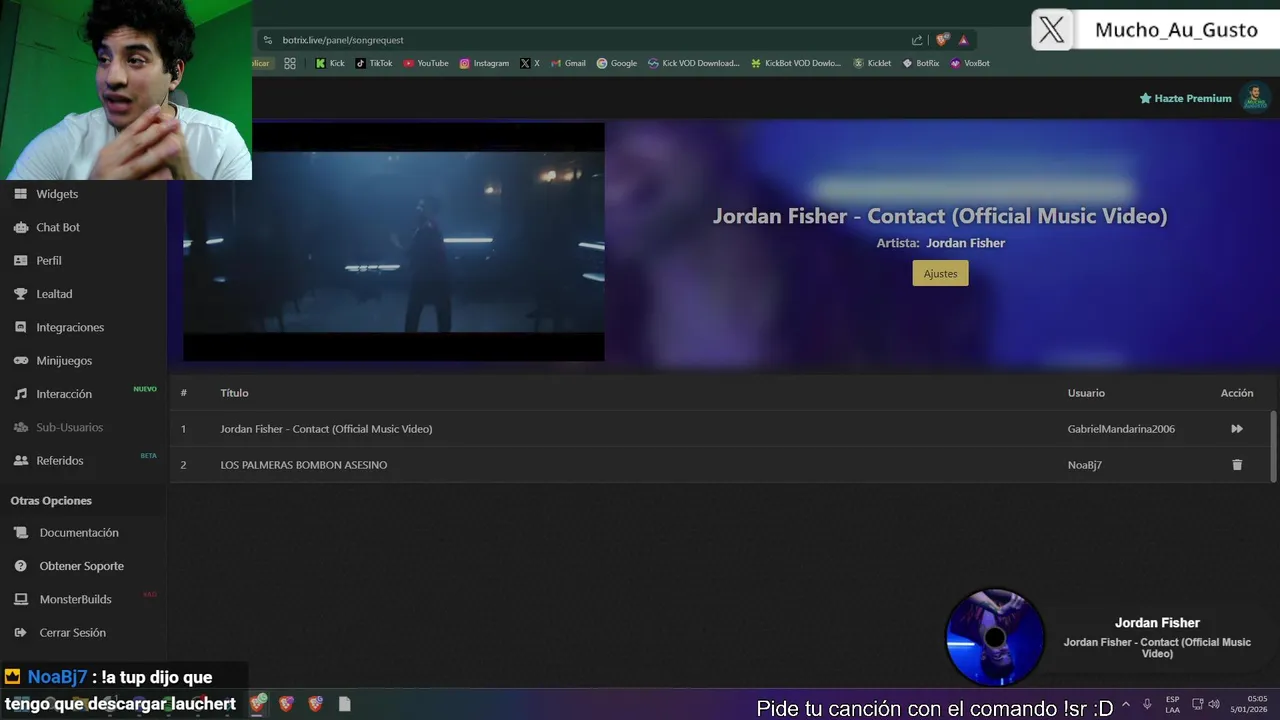Show hidden icons in the system tray

1126,705
